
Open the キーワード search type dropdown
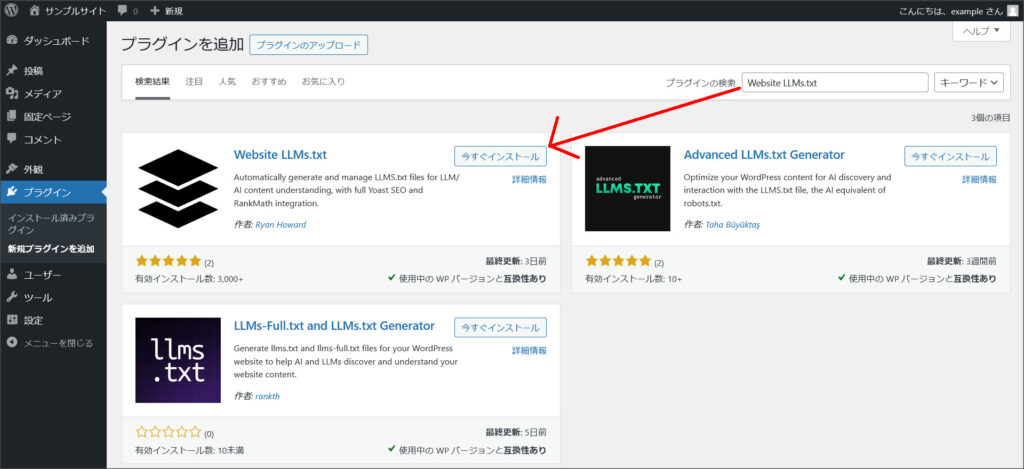click(x=969, y=83)
